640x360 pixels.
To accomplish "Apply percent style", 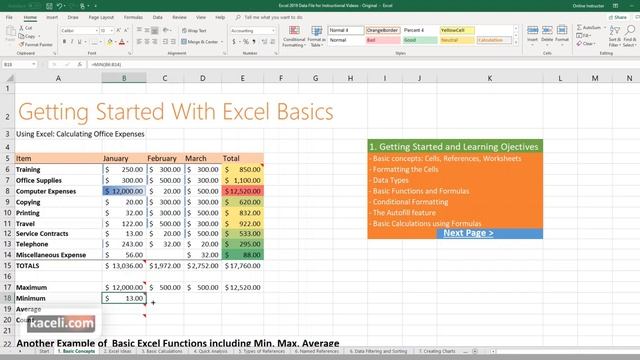I will point(246,42).
